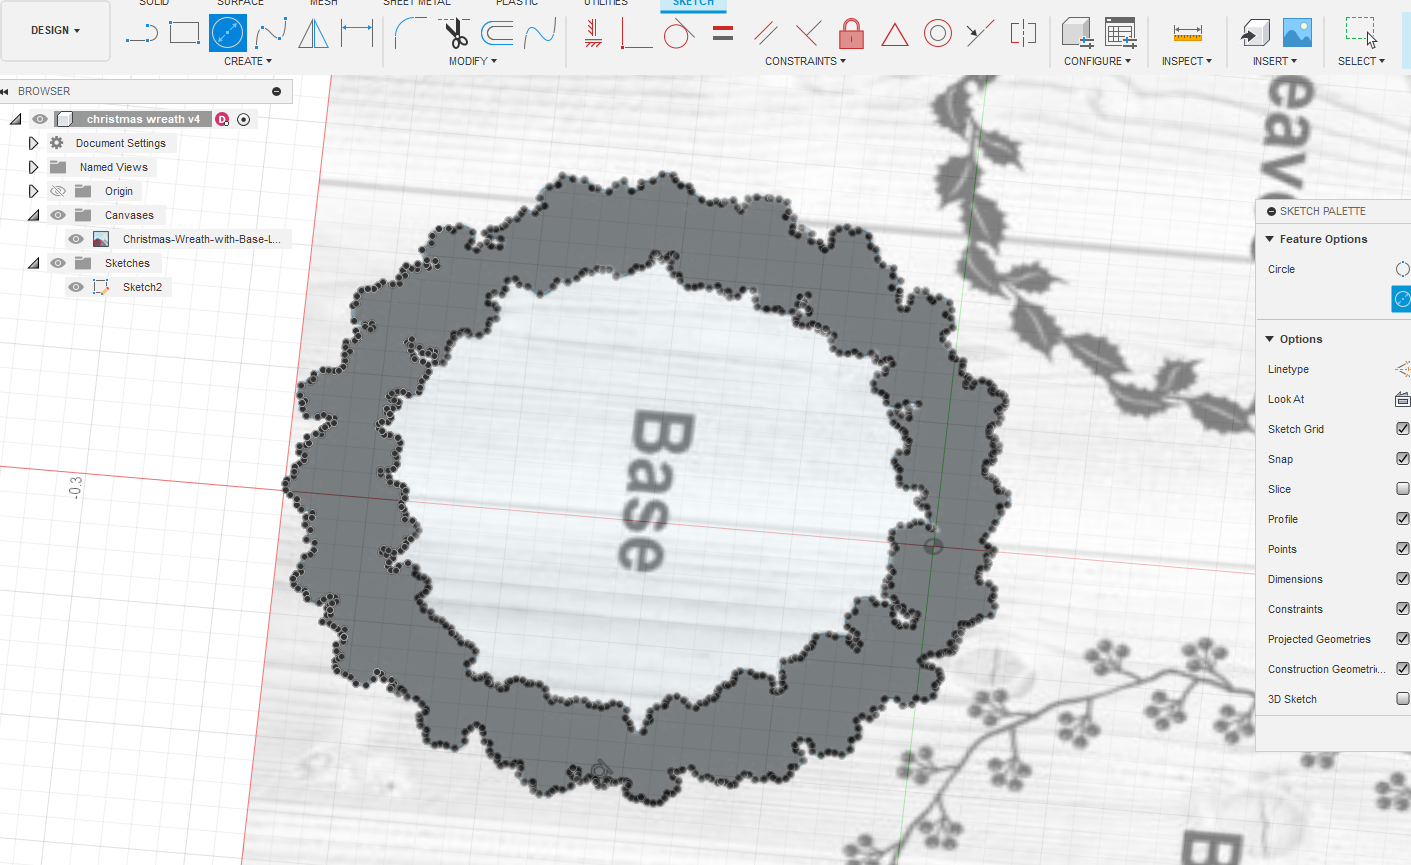The height and width of the screenshot is (865, 1411).
Task: Click the Insert Canvas image icon
Action: pyautogui.click(x=1297, y=33)
